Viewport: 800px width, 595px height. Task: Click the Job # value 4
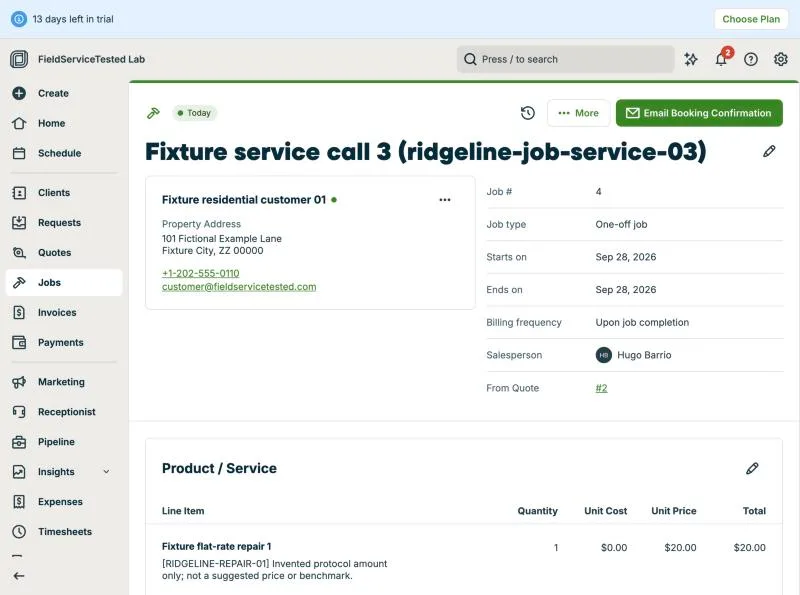(598, 192)
